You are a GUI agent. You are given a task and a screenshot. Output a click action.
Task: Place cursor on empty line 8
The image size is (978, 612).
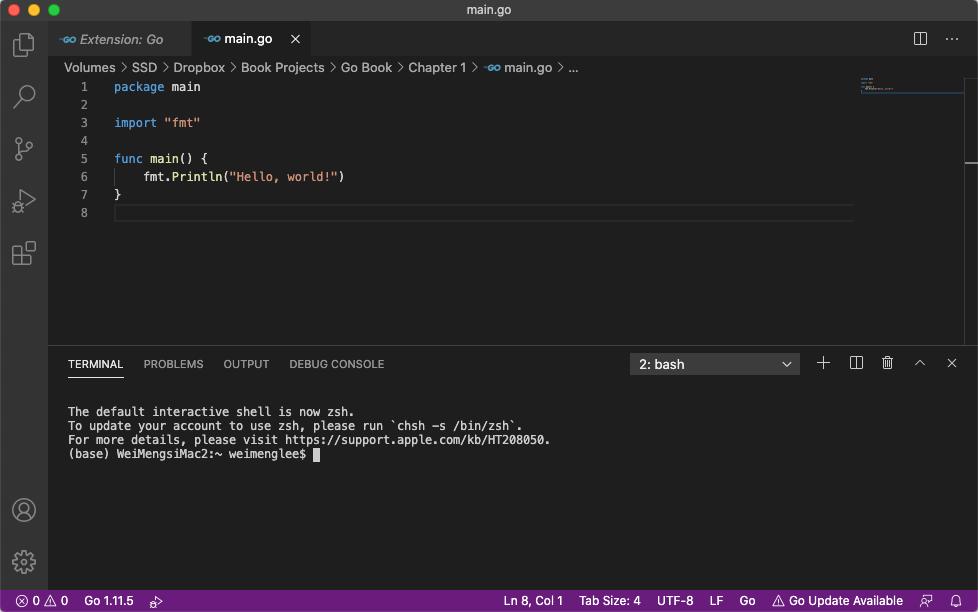pos(483,213)
